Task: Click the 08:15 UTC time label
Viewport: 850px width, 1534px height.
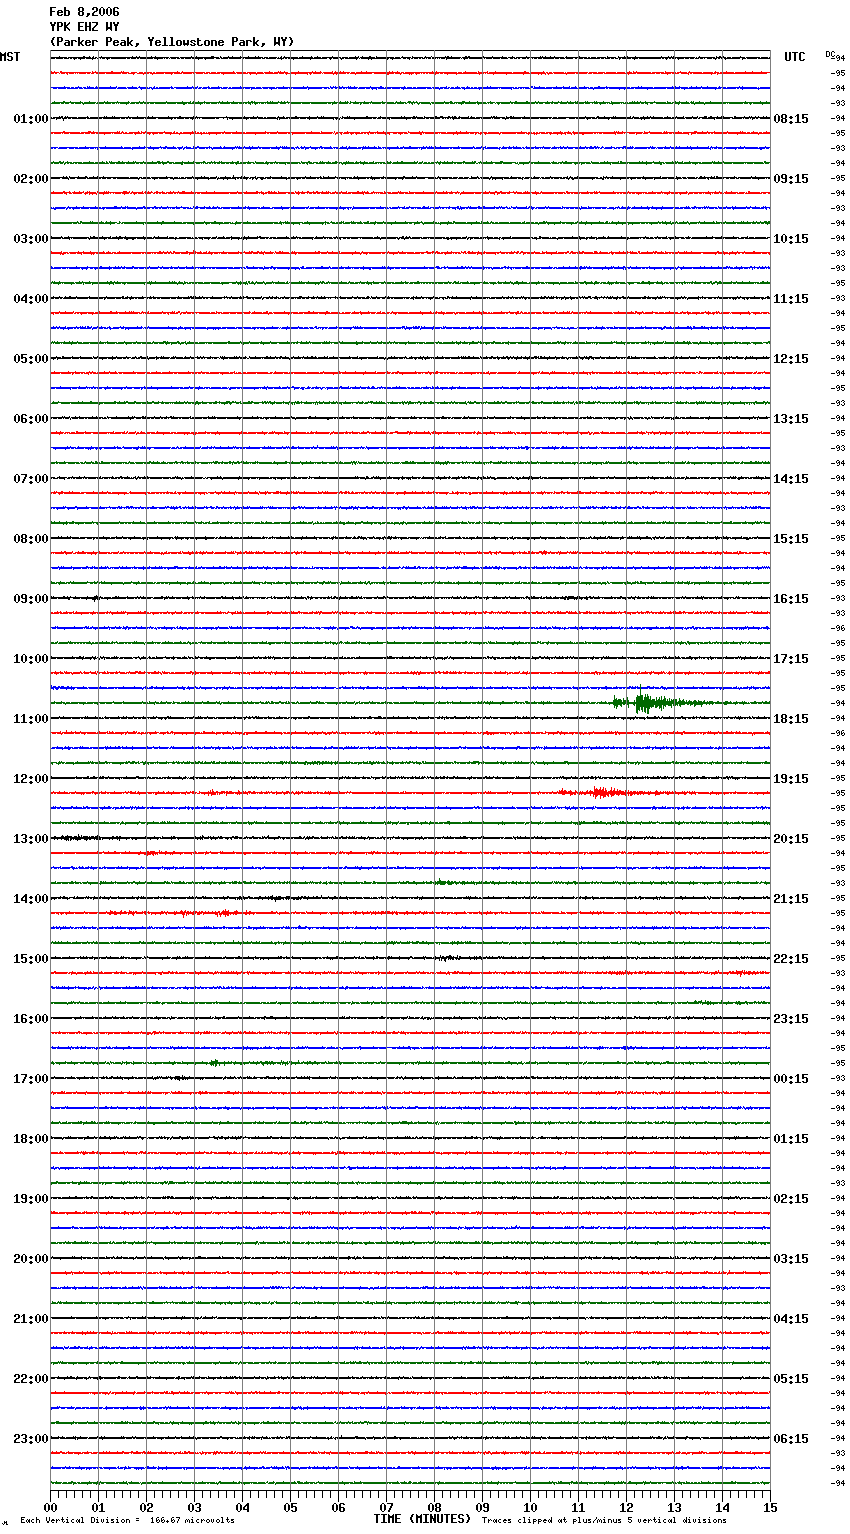Action: click(791, 119)
